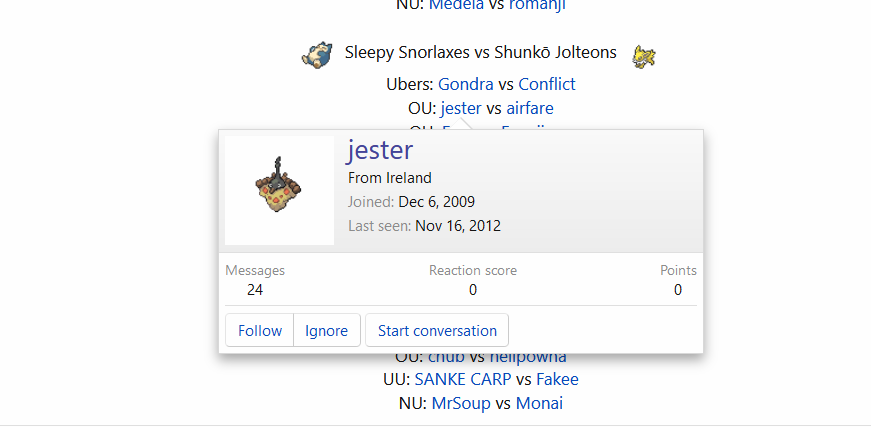The image size is (871, 427).
Task: Open Gondra's profile link
Action: [x=465, y=84]
